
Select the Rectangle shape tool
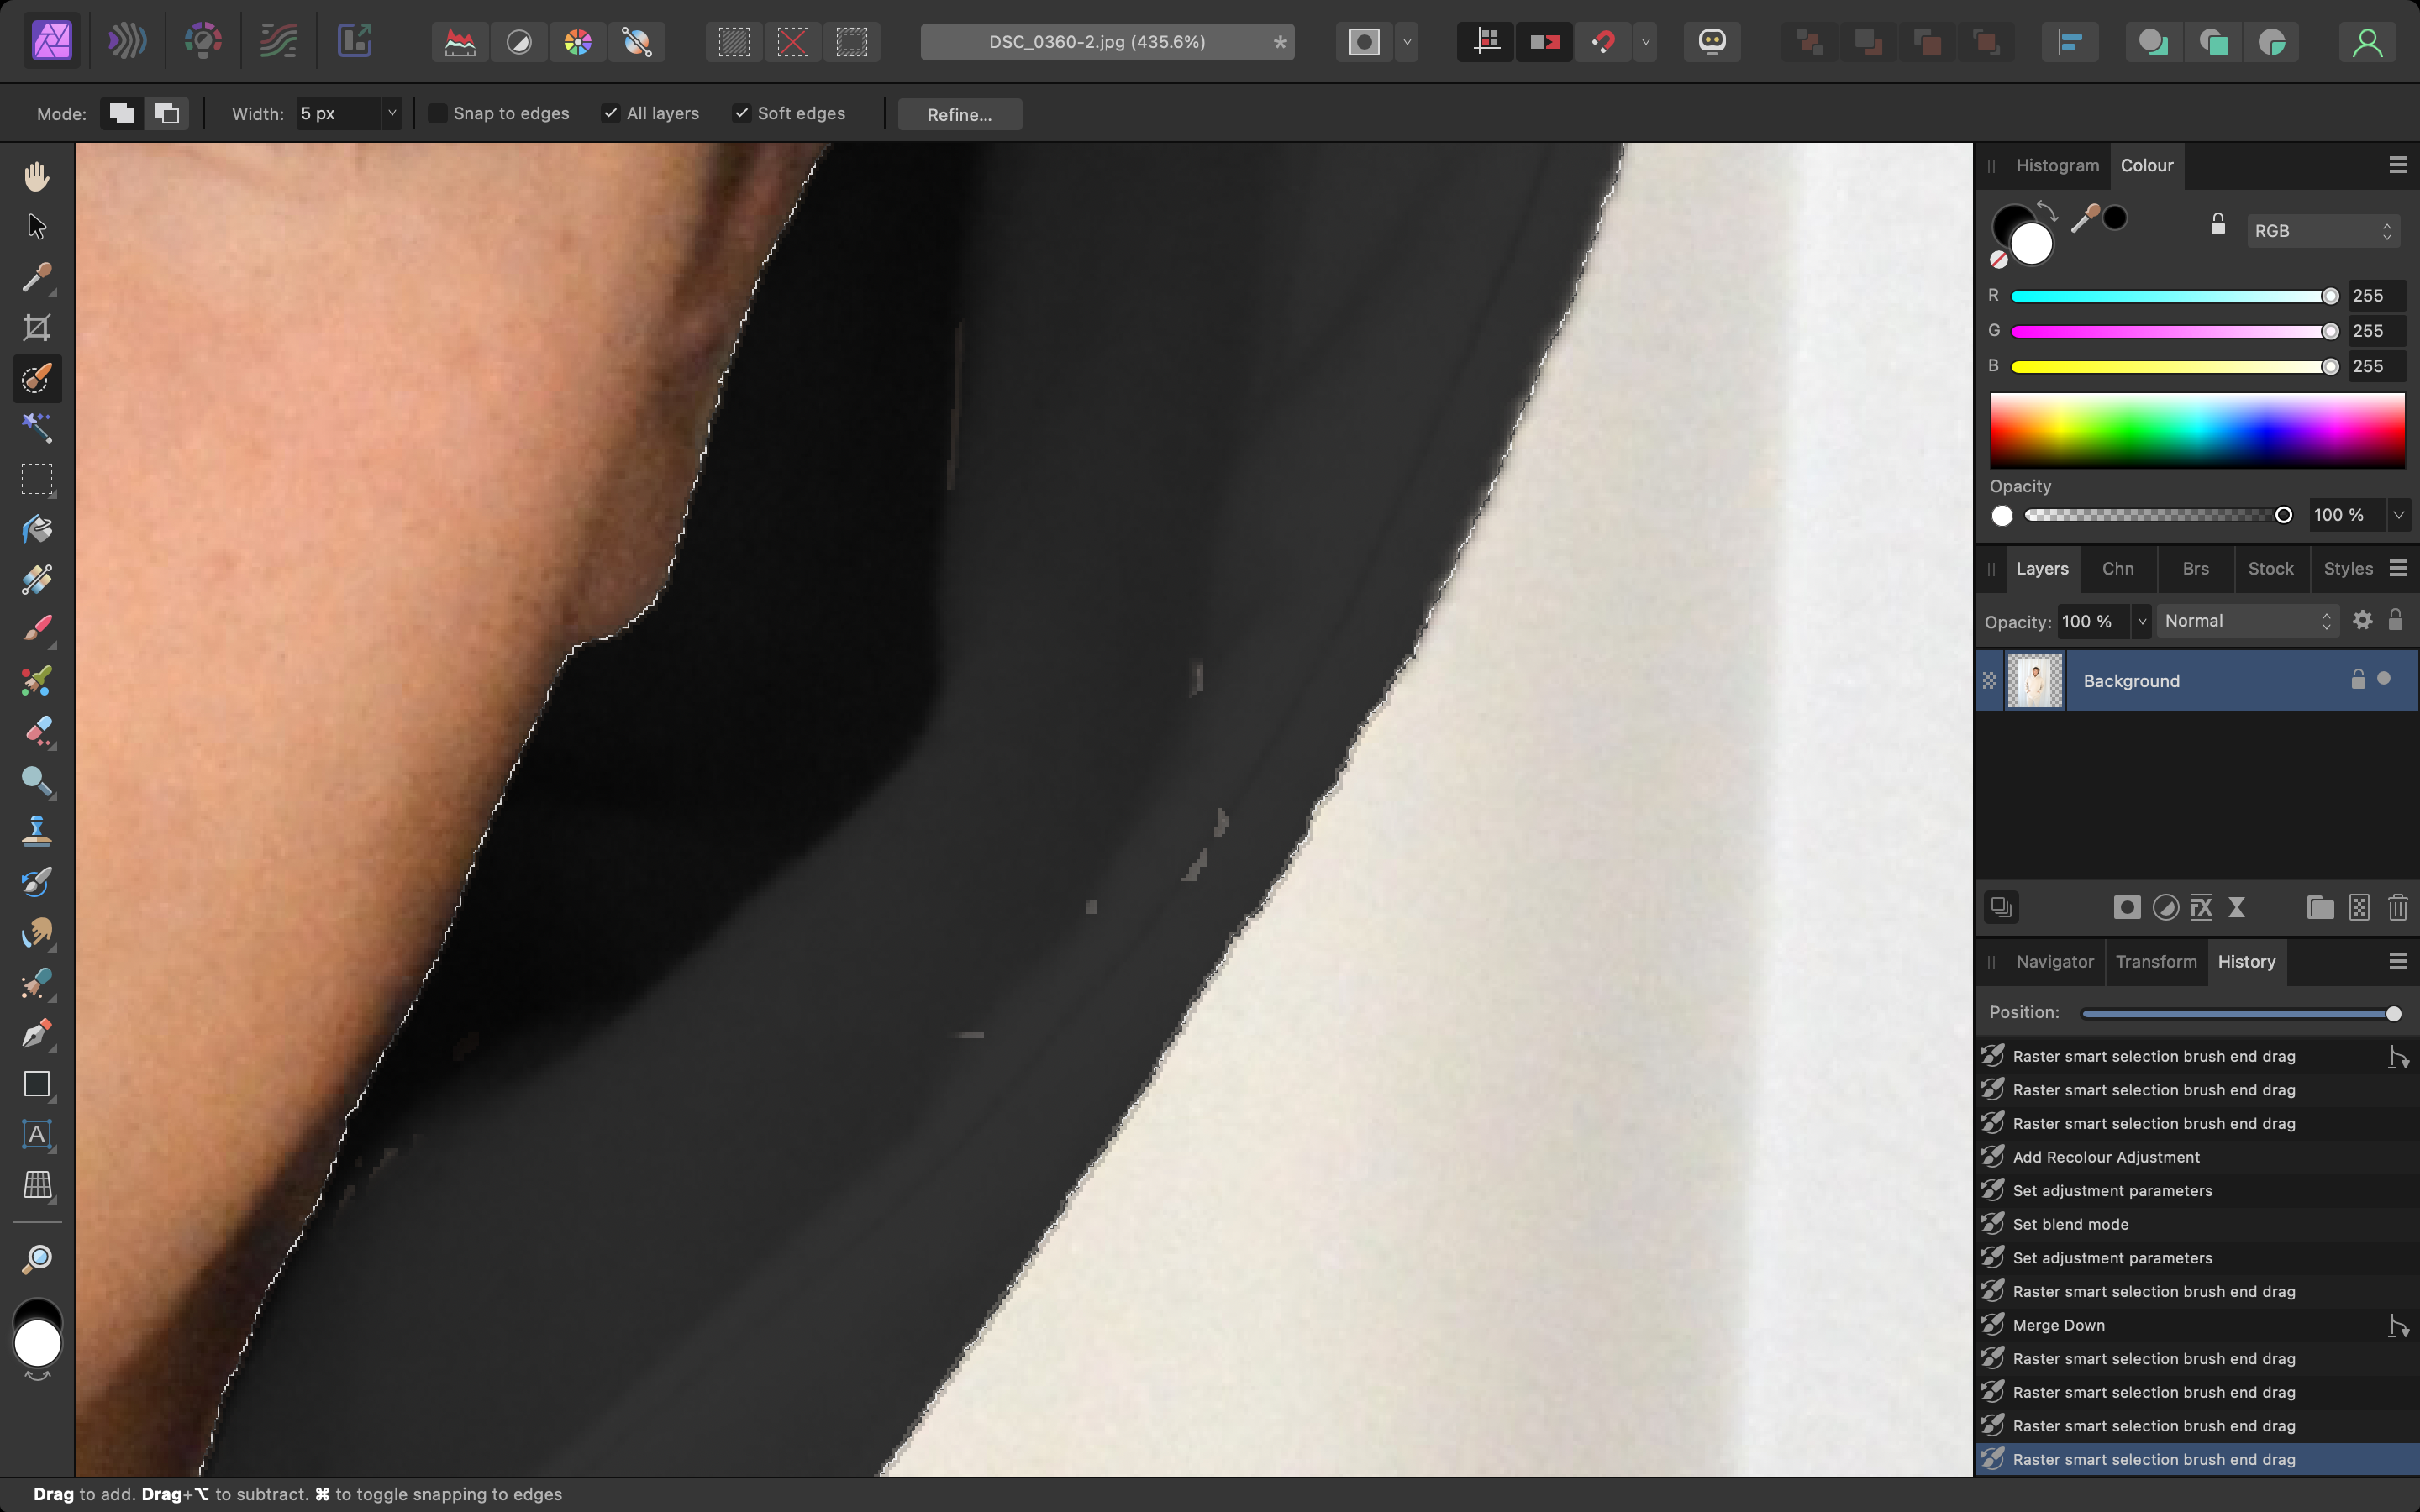37,1084
